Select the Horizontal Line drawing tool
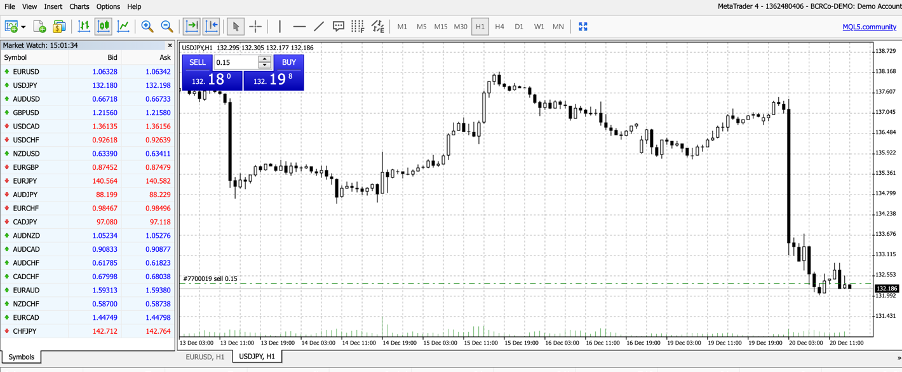The height and width of the screenshot is (372, 902). 299,26
